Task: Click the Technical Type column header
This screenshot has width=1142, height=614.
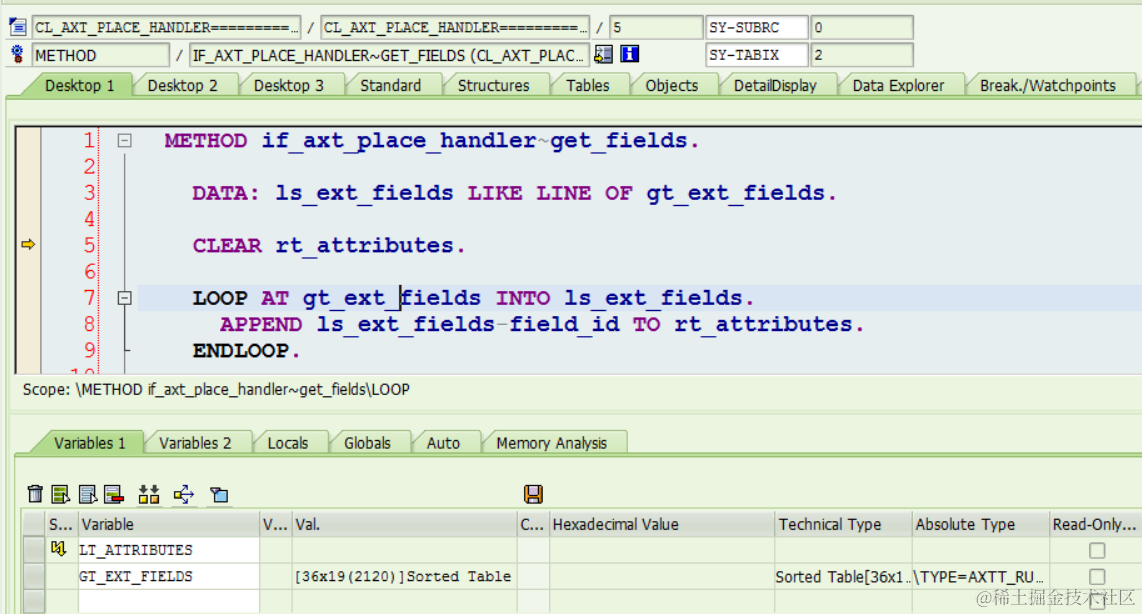Action: pos(843,524)
